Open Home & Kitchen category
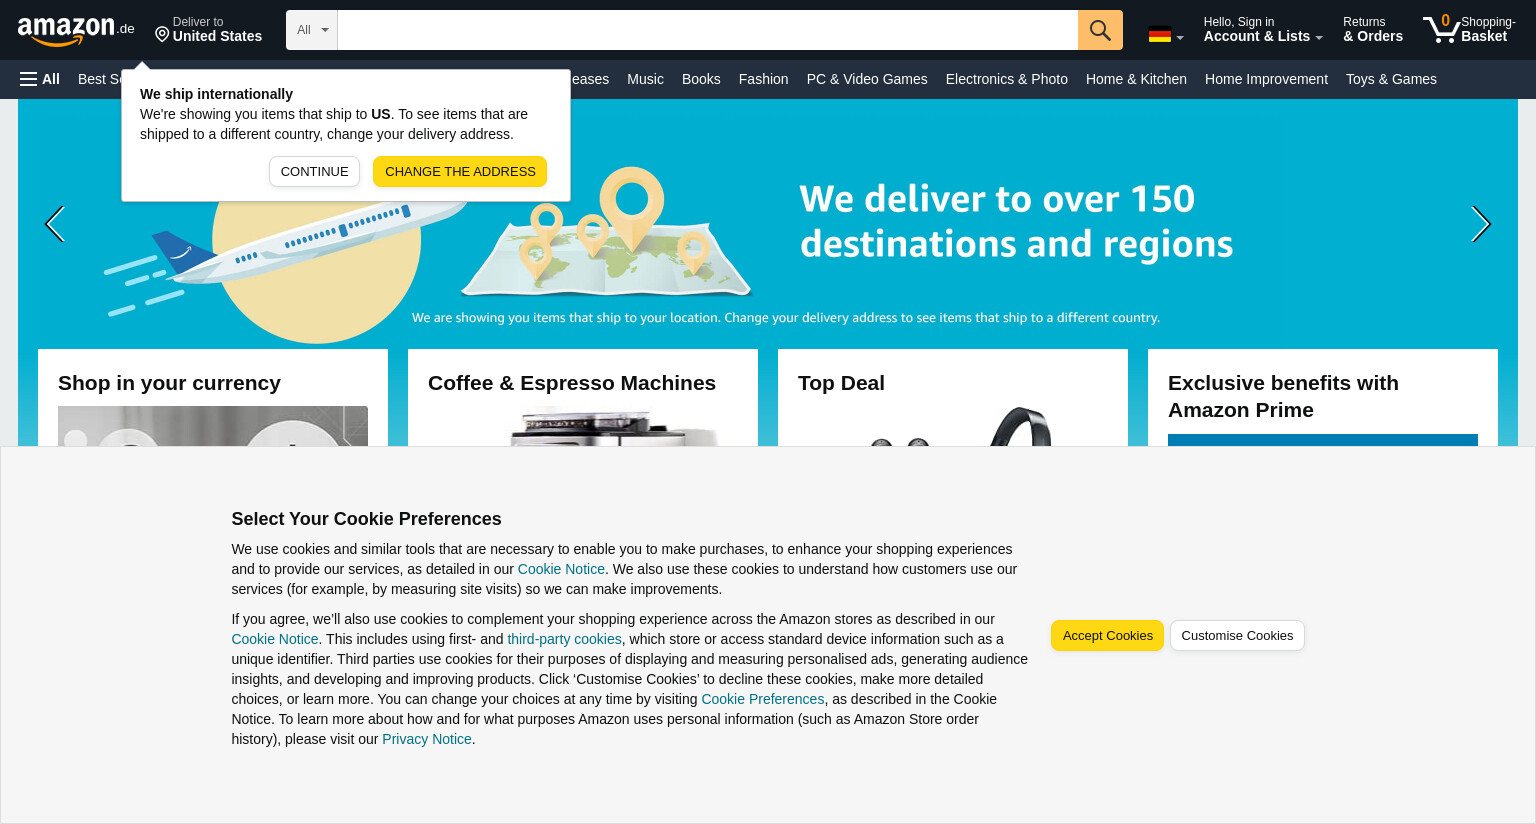 1136,79
